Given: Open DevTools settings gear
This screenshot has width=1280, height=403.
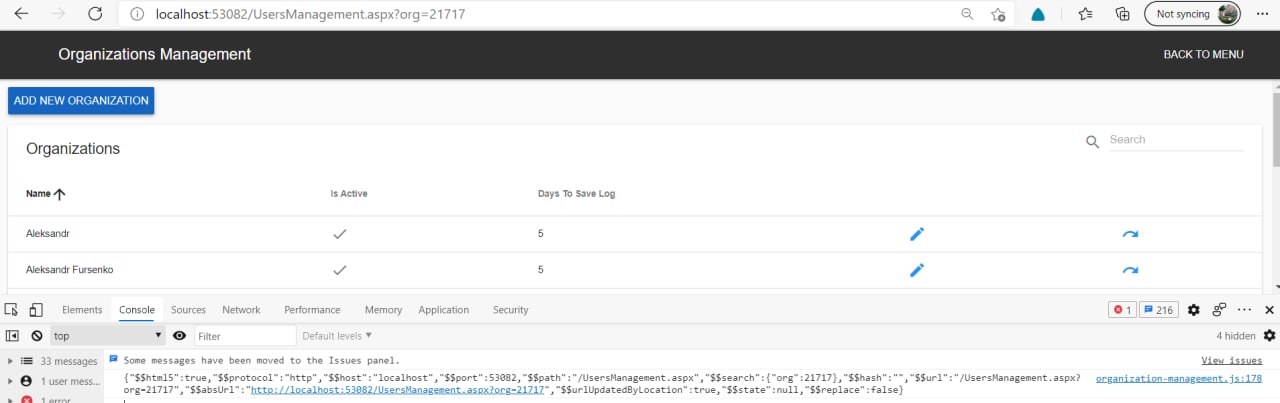Looking at the screenshot, I should [1194, 310].
